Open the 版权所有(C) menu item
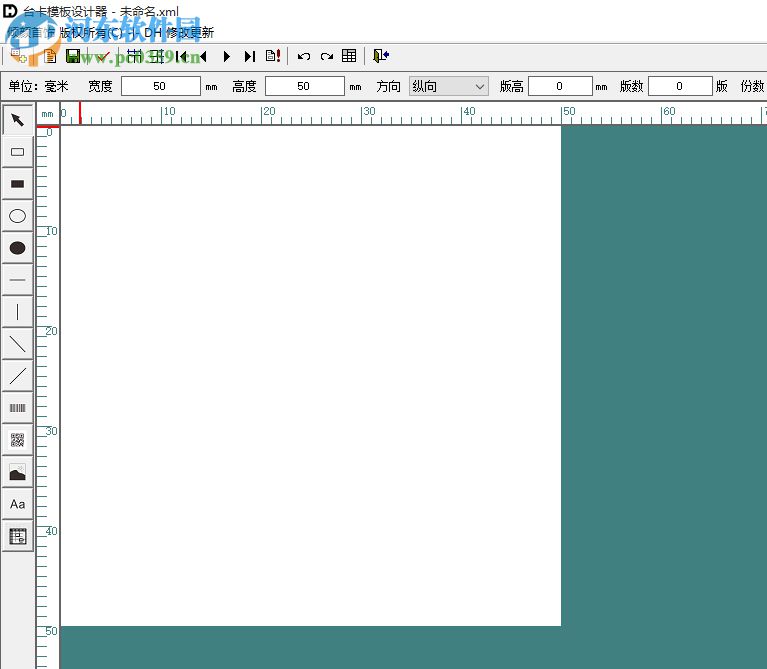The height and width of the screenshot is (669, 767). [x=91, y=33]
